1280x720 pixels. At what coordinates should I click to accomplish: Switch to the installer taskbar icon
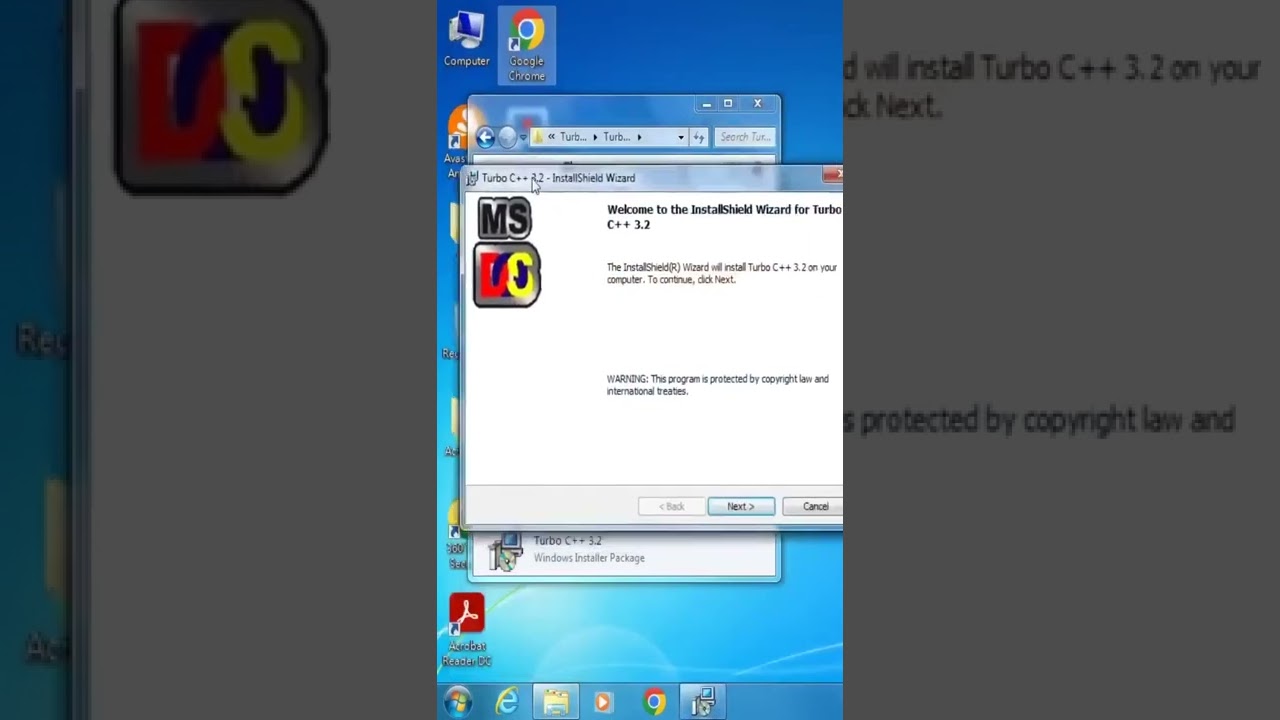point(703,702)
